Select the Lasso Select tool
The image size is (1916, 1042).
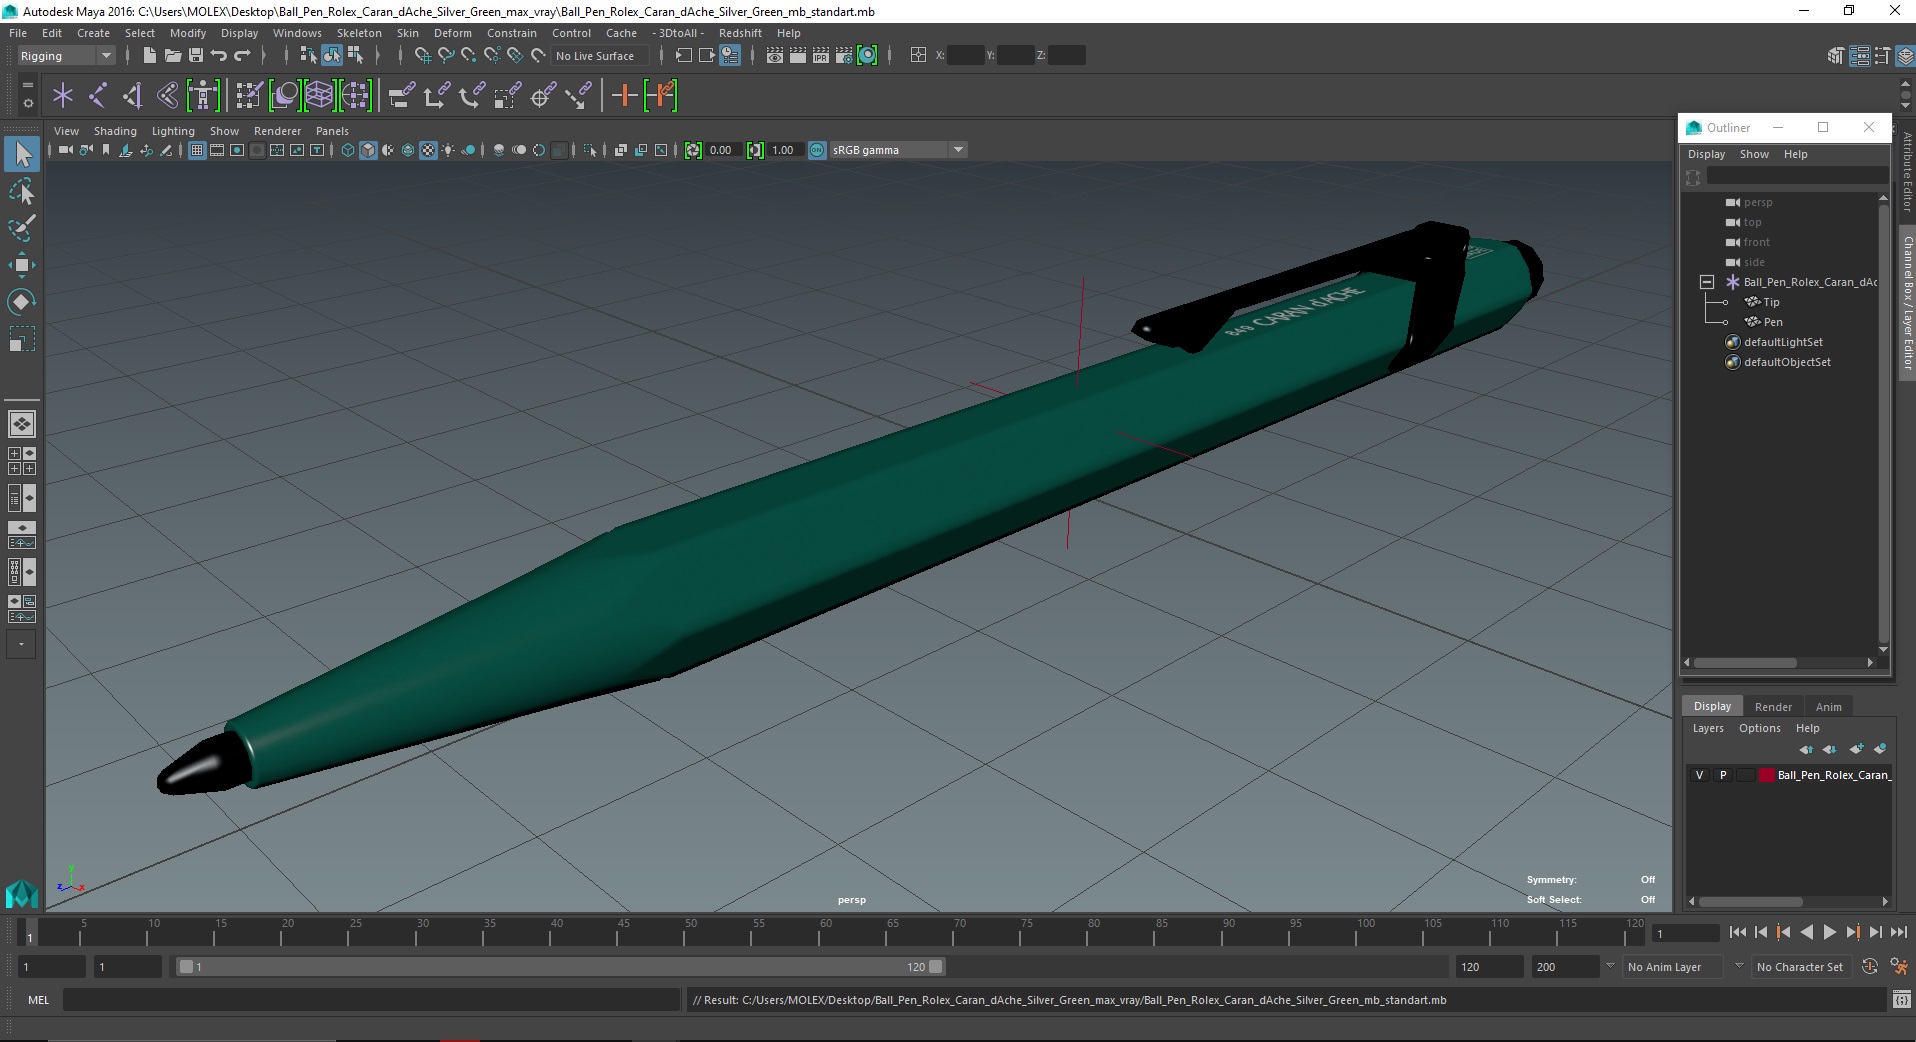(22, 191)
